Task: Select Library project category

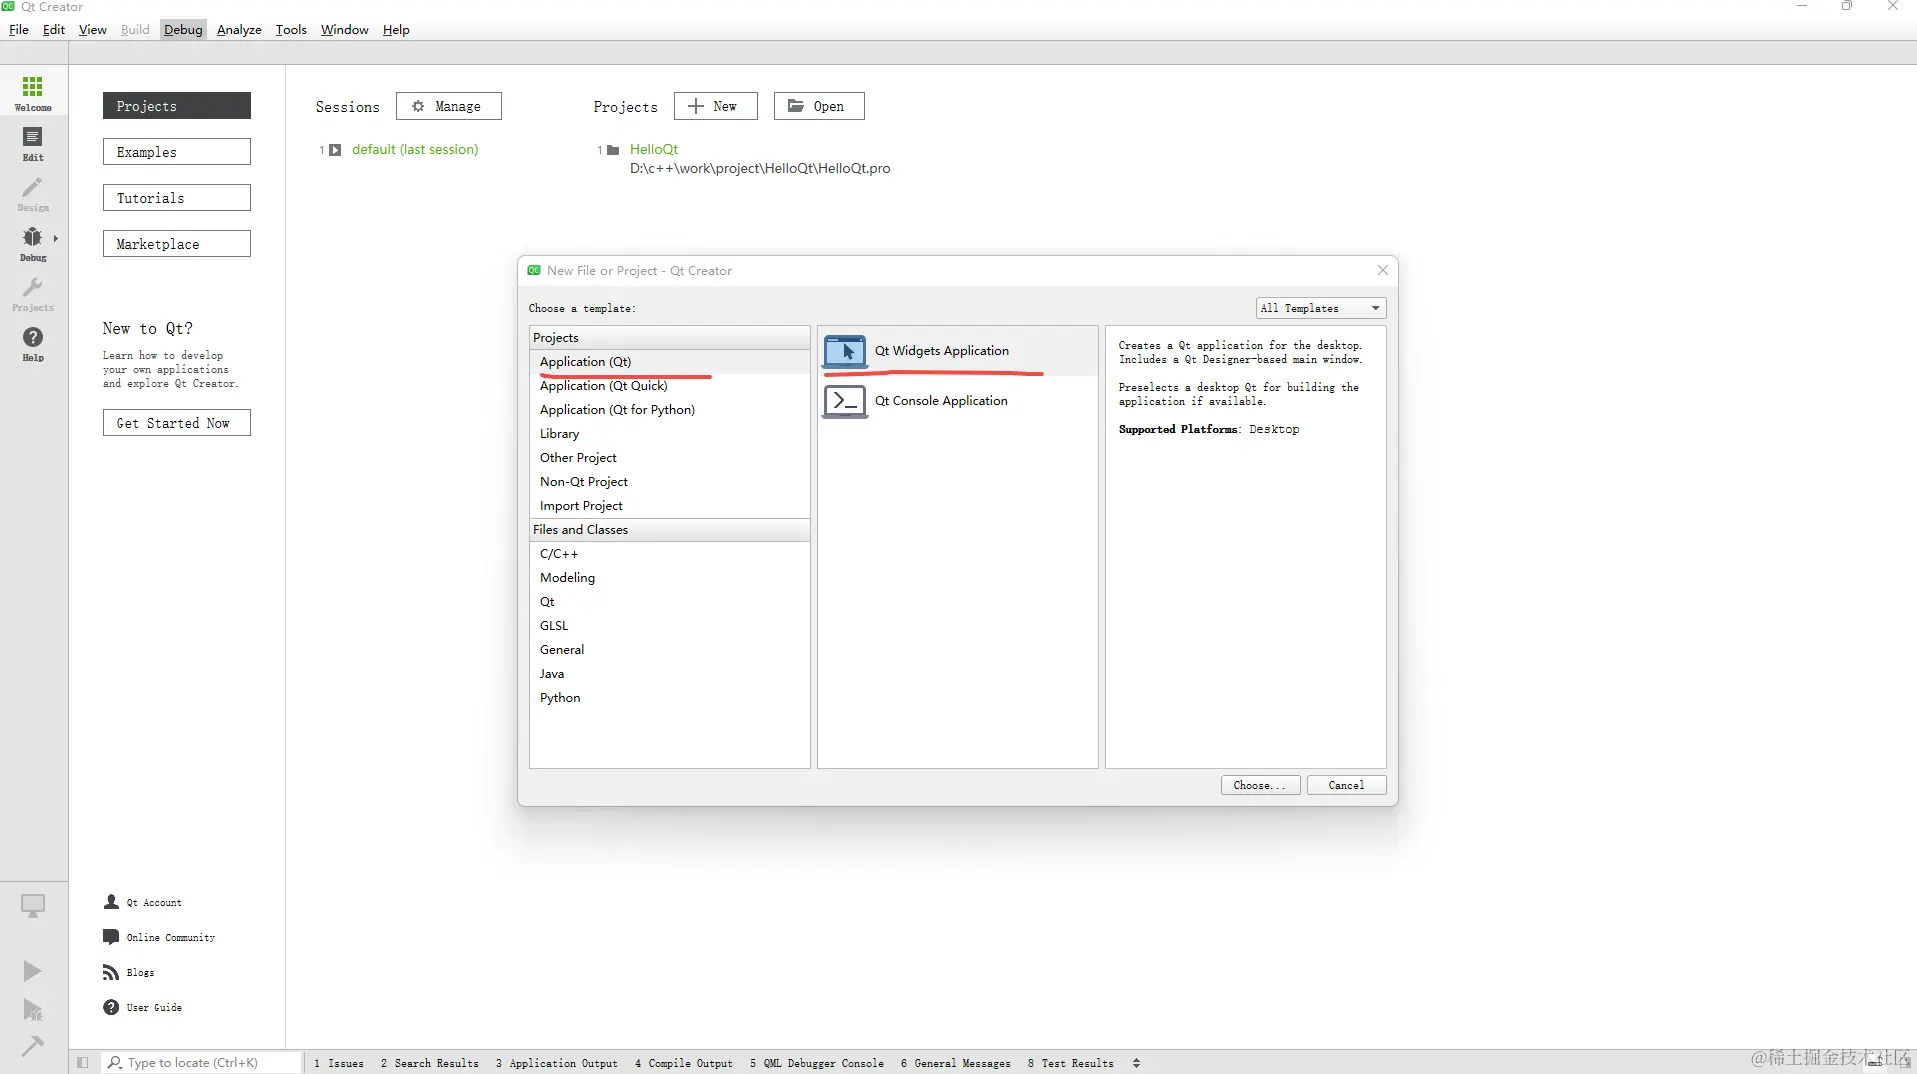Action: (669, 434)
